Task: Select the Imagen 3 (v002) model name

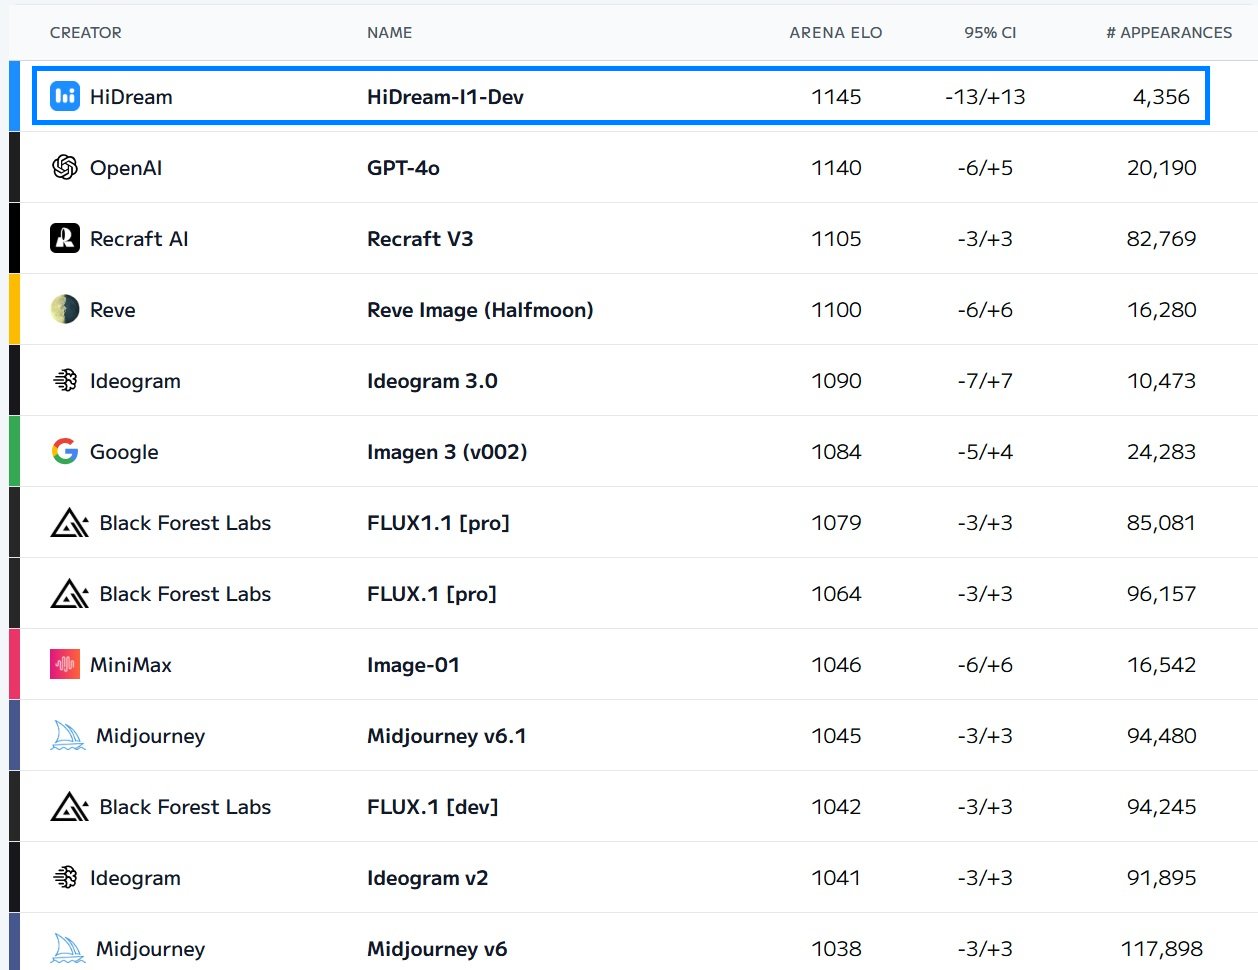Action: point(447,452)
